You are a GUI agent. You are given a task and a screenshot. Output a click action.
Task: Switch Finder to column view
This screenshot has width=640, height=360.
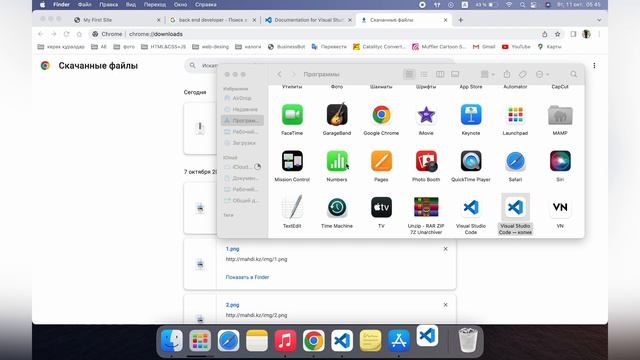point(440,74)
